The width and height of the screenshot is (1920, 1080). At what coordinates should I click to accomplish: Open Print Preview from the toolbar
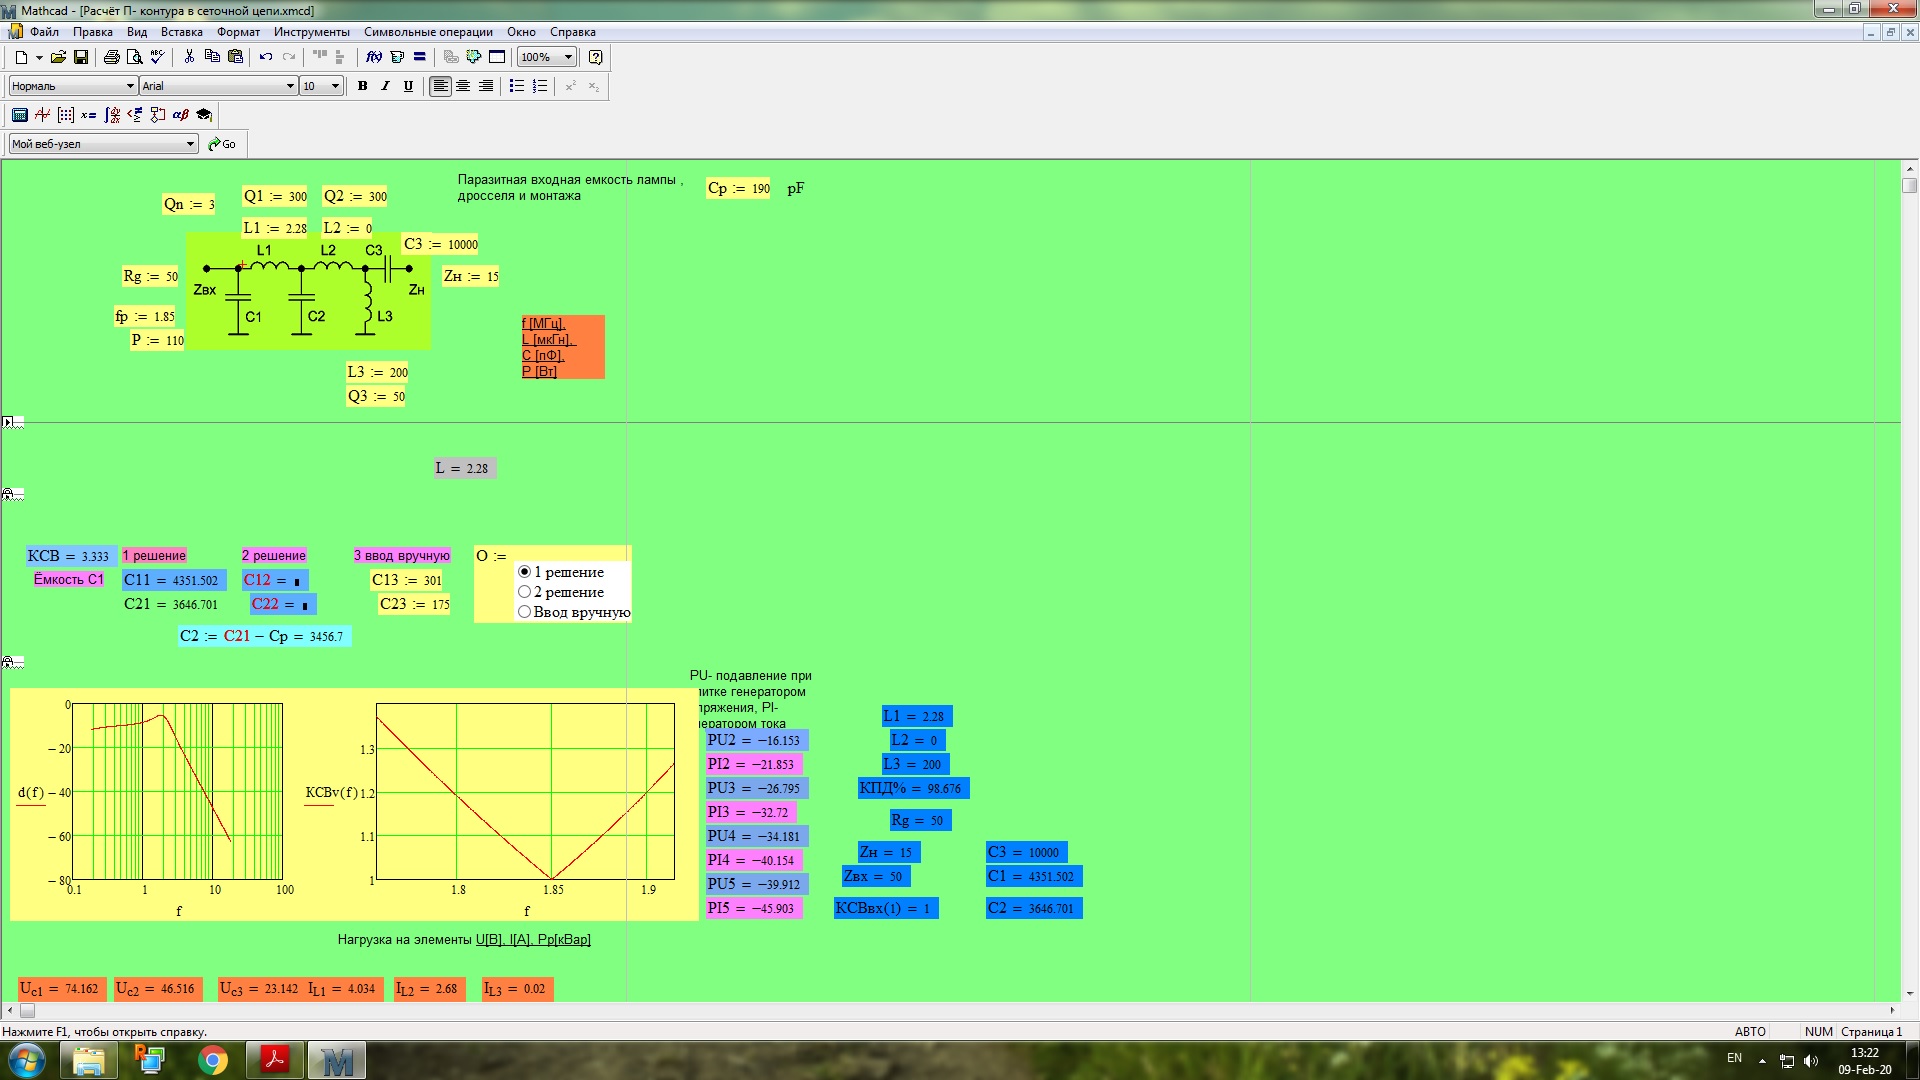(134, 57)
